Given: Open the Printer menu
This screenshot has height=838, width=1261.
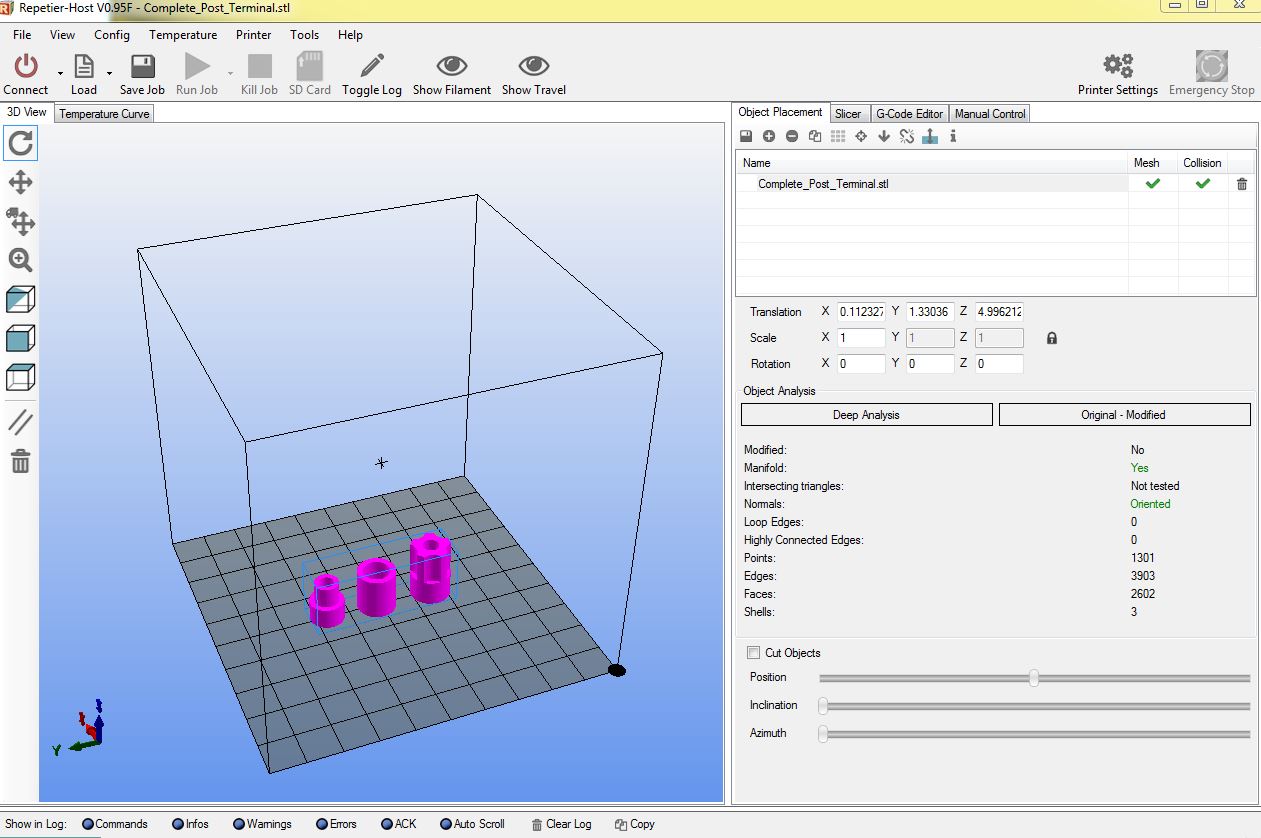Looking at the screenshot, I should click(x=254, y=34).
